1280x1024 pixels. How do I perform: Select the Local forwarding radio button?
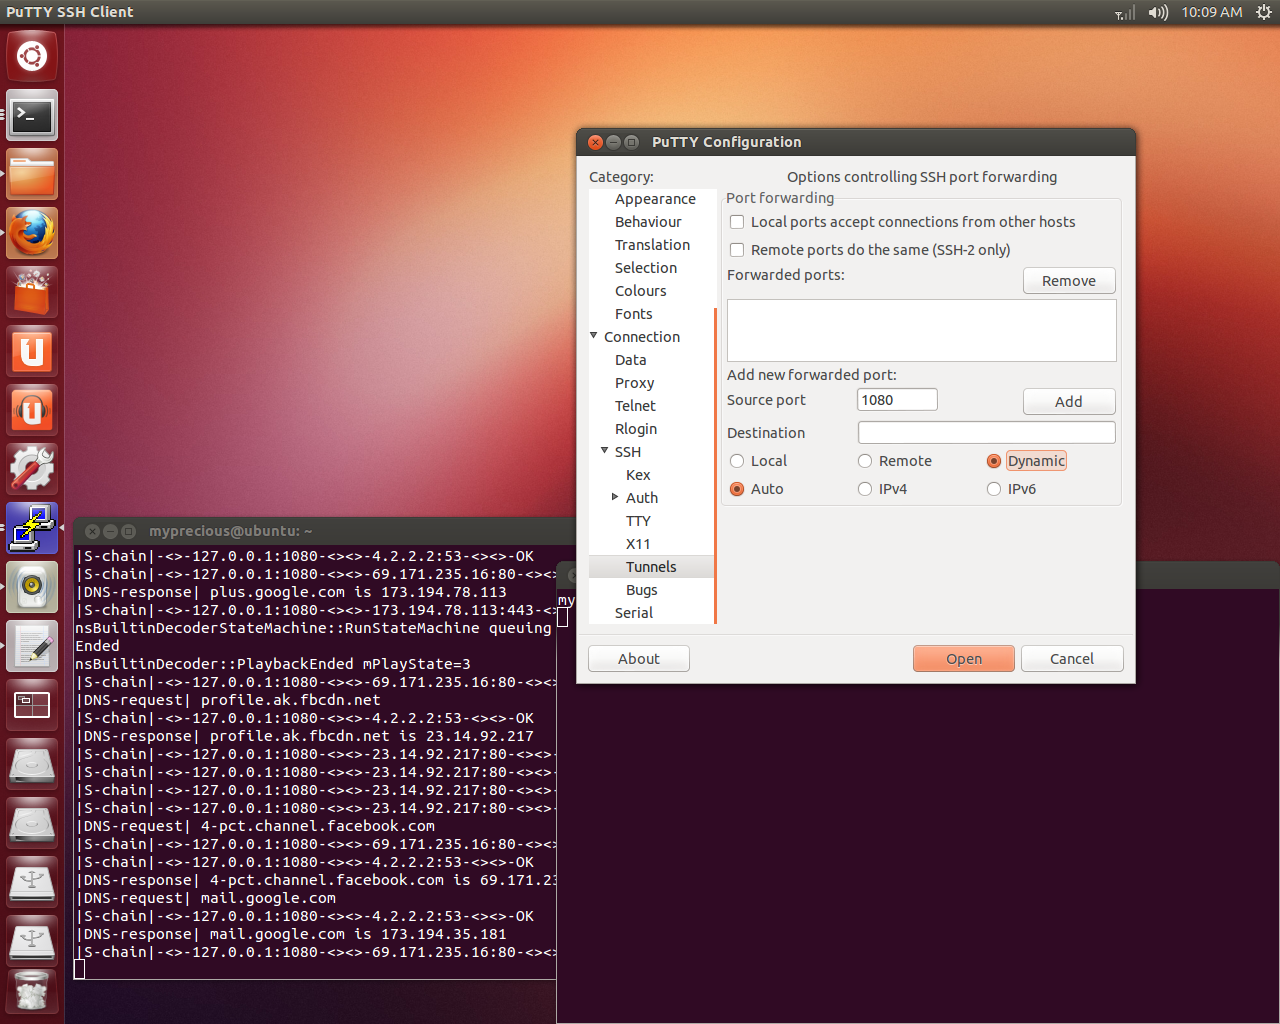coord(737,461)
